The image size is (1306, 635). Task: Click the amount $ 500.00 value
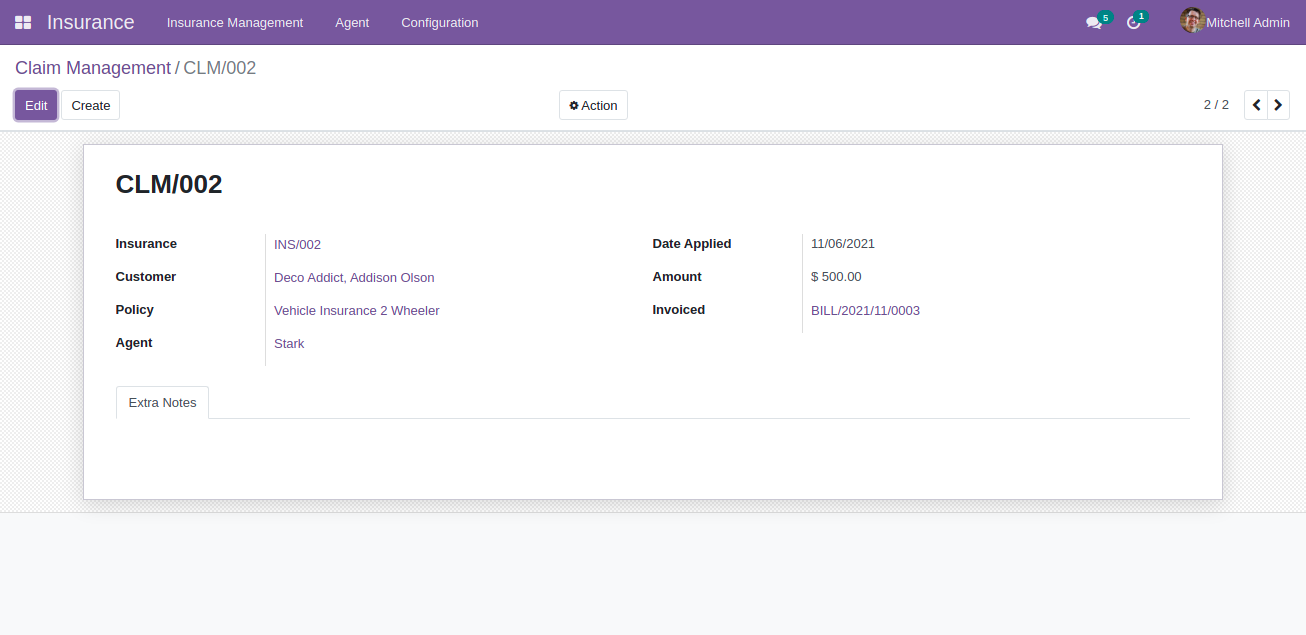point(836,276)
